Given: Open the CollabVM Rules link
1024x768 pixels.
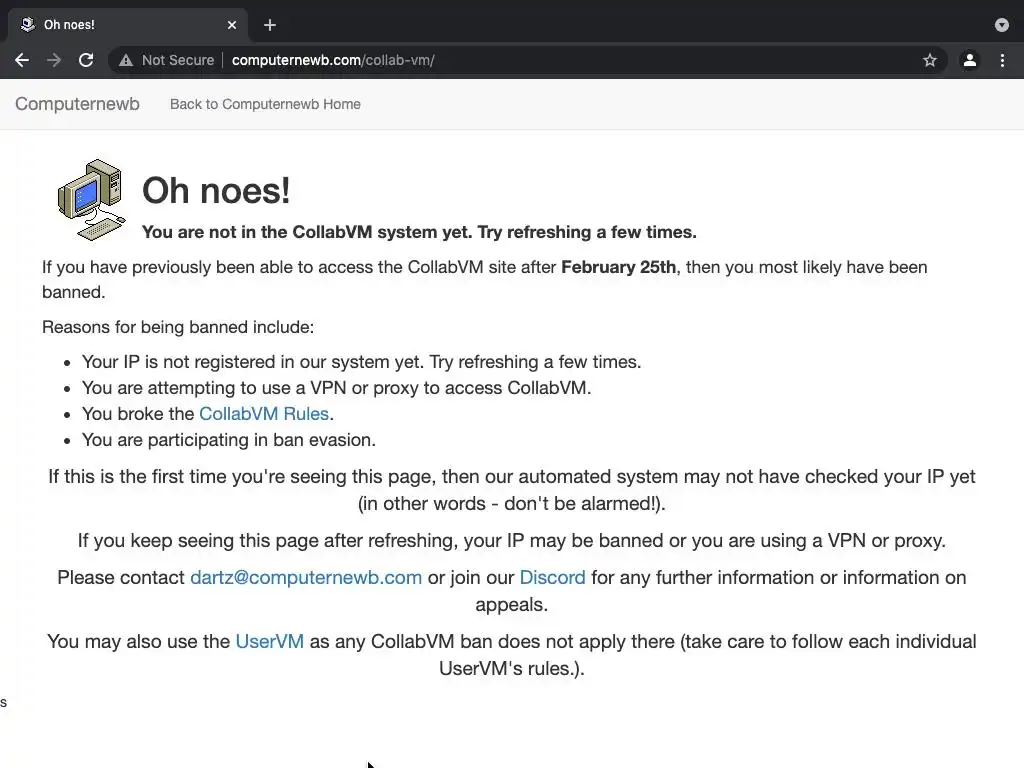Looking at the screenshot, I should coord(264,414).
